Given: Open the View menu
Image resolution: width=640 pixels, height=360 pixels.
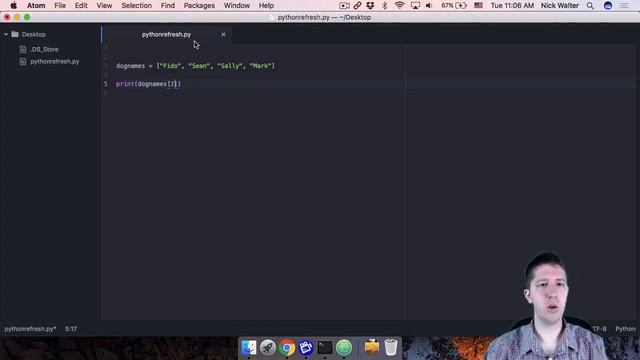Looking at the screenshot, I should [104, 6].
